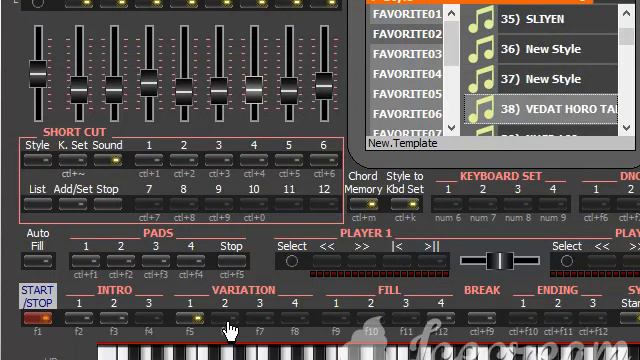Open the FAVORITE06 bank

(x=407, y=114)
